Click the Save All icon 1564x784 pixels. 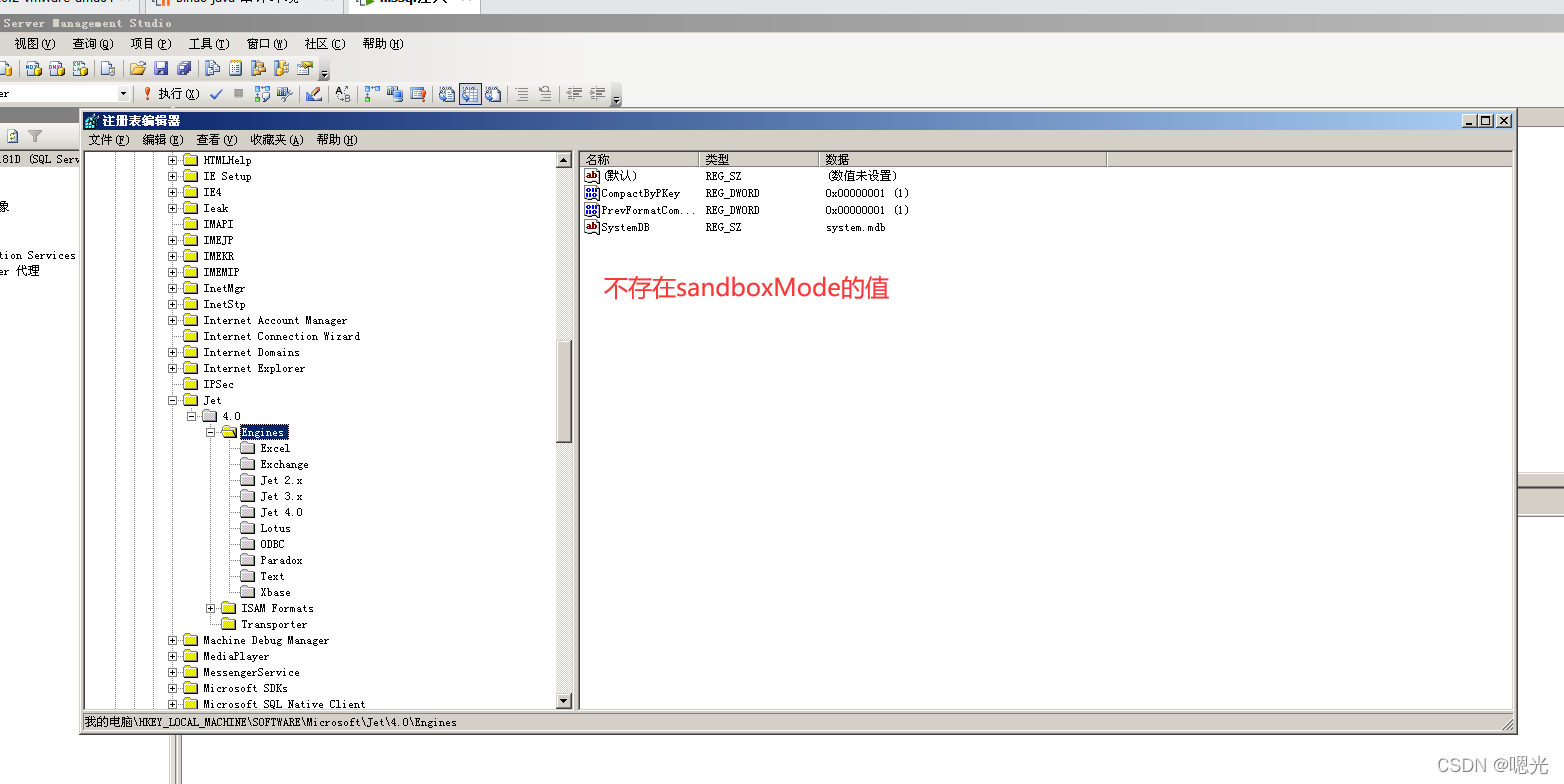pyautogui.click(x=184, y=68)
